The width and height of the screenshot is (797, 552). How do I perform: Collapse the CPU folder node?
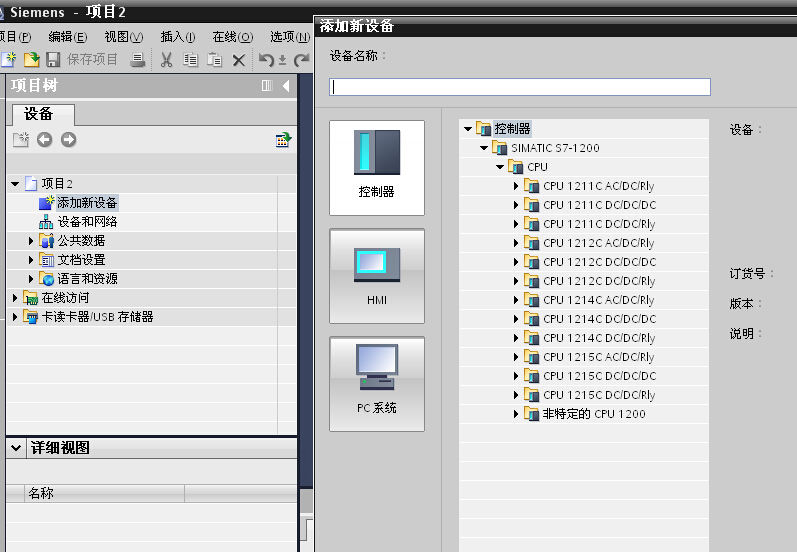click(x=500, y=167)
